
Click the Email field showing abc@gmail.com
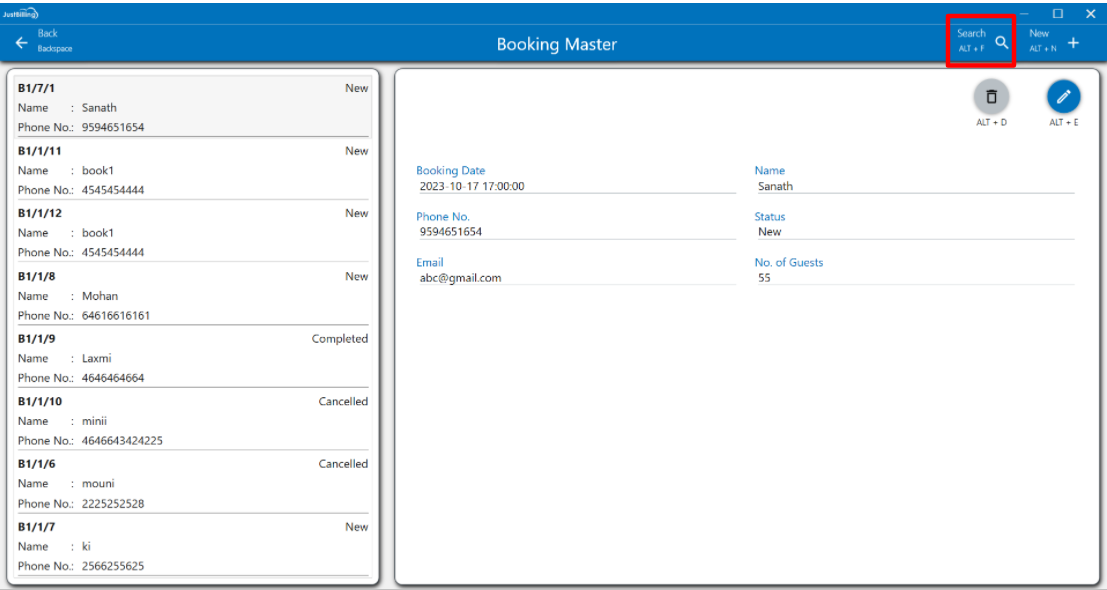coord(560,278)
